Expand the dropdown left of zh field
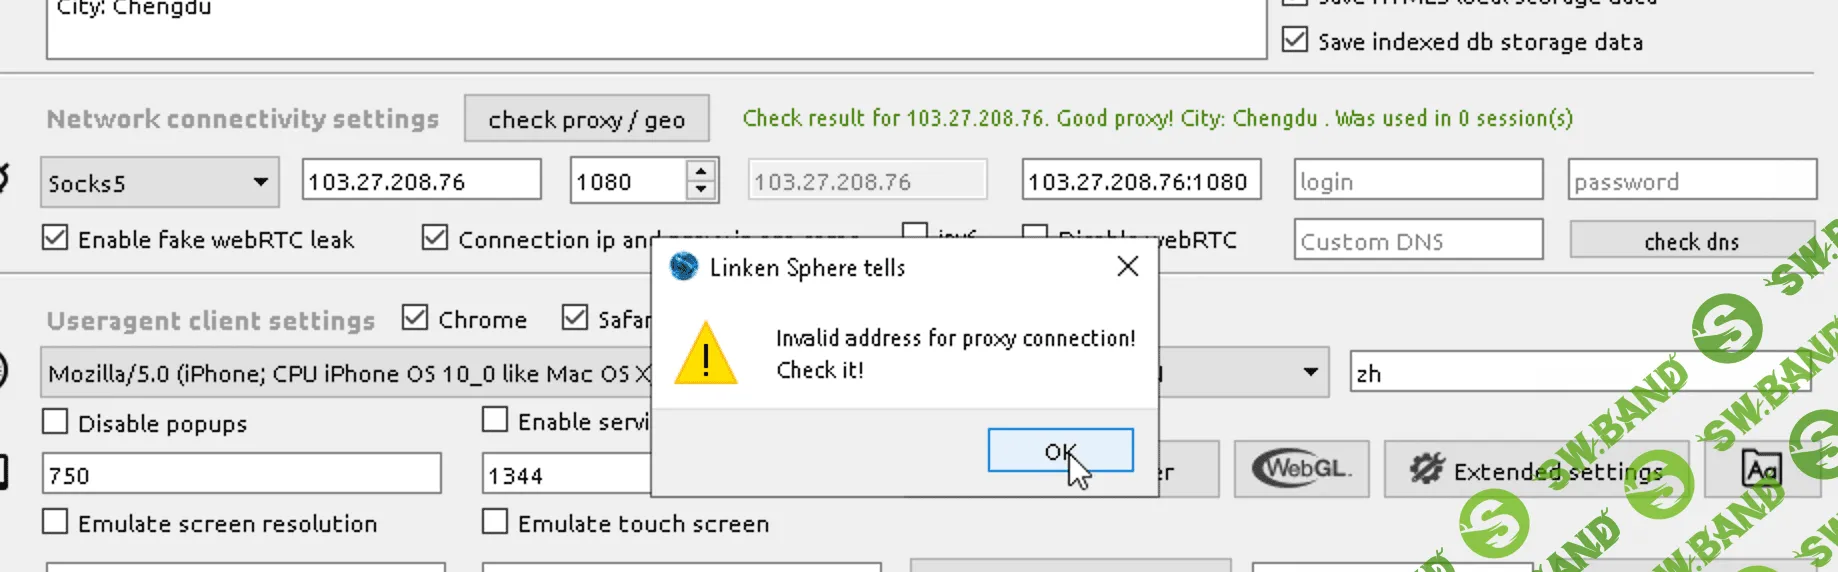The height and width of the screenshot is (572, 1838). (x=1310, y=372)
